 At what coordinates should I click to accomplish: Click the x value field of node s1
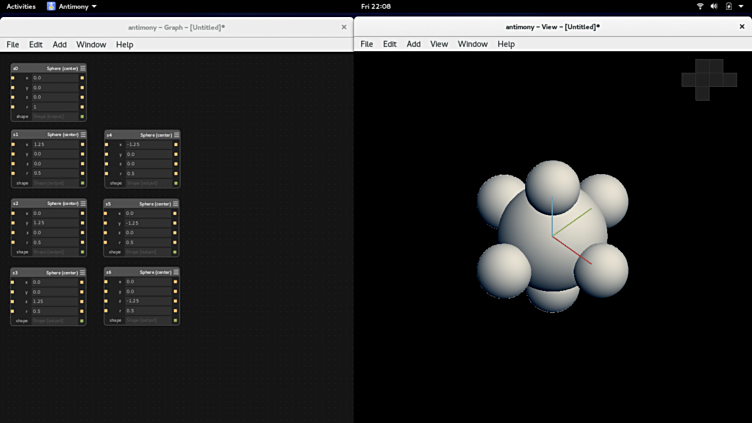pyautogui.click(x=54, y=144)
